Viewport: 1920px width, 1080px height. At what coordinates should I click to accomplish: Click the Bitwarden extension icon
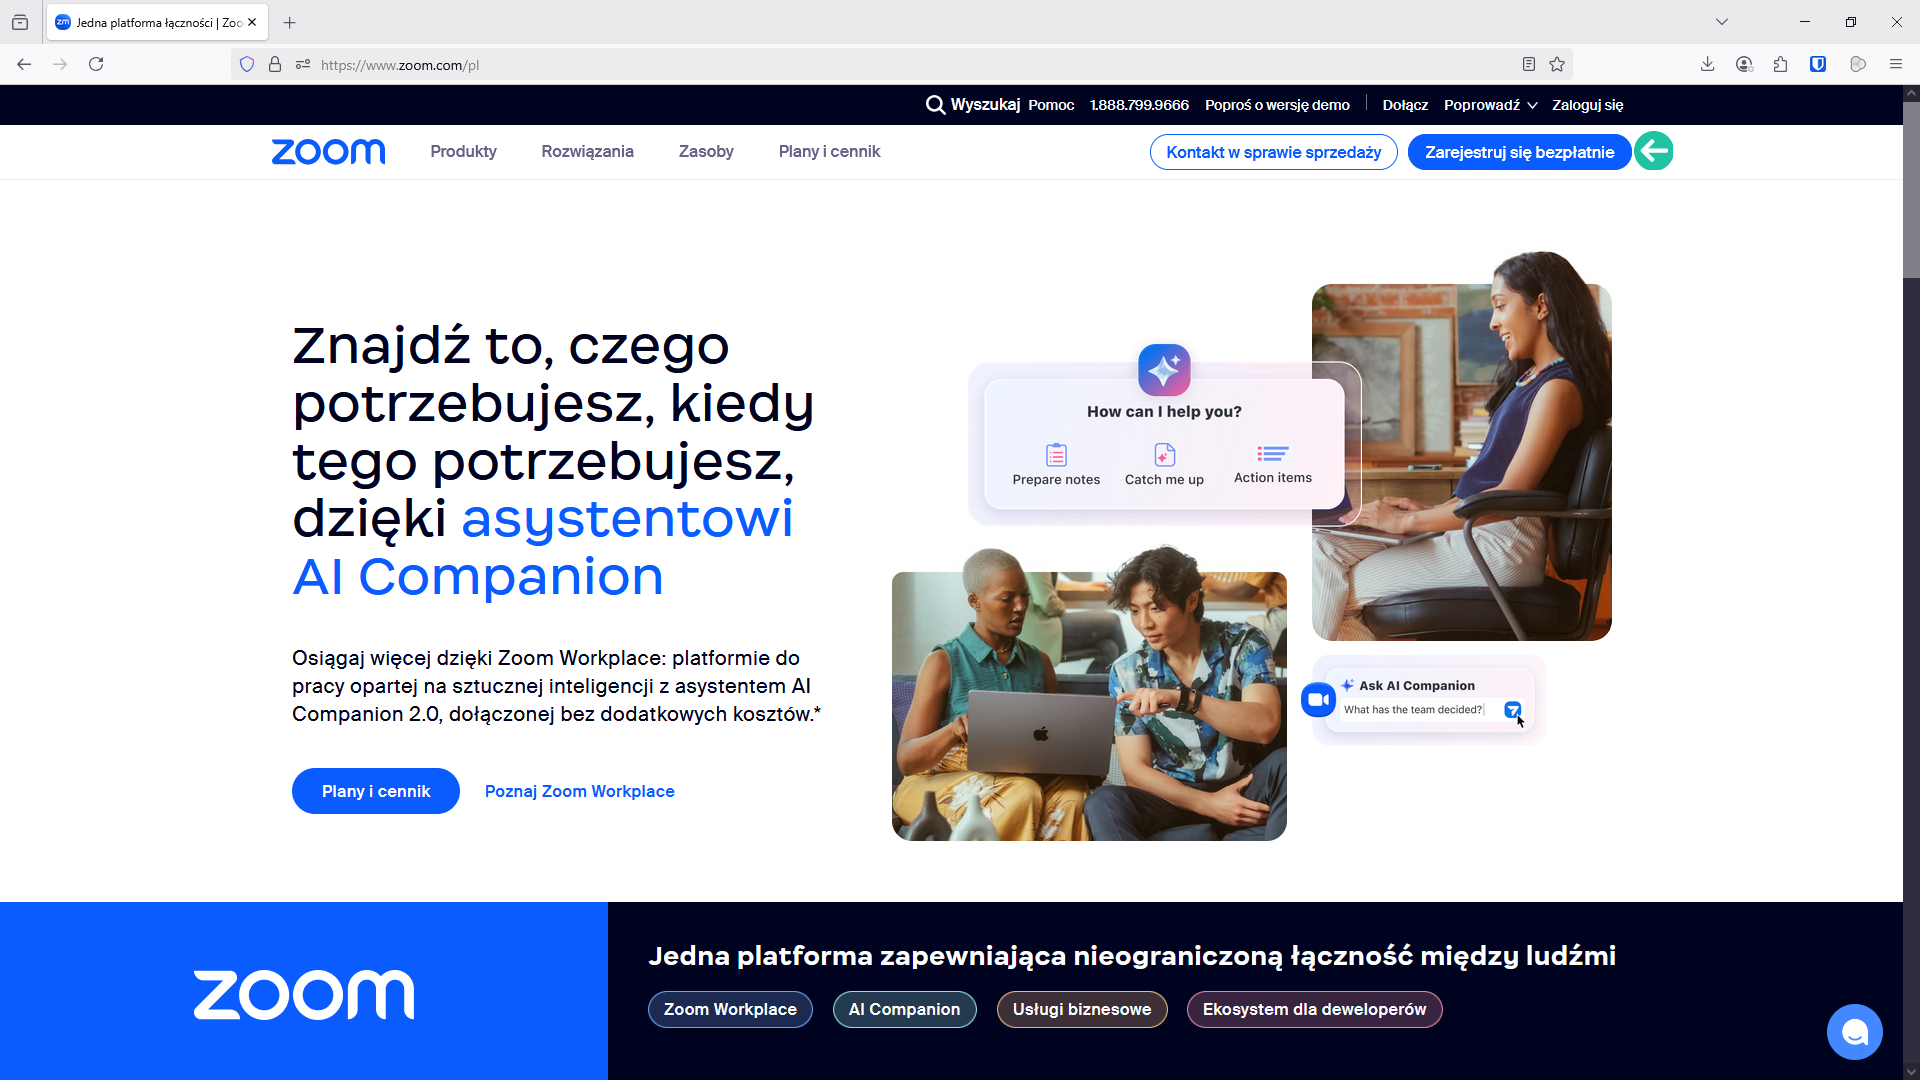coord(1818,64)
